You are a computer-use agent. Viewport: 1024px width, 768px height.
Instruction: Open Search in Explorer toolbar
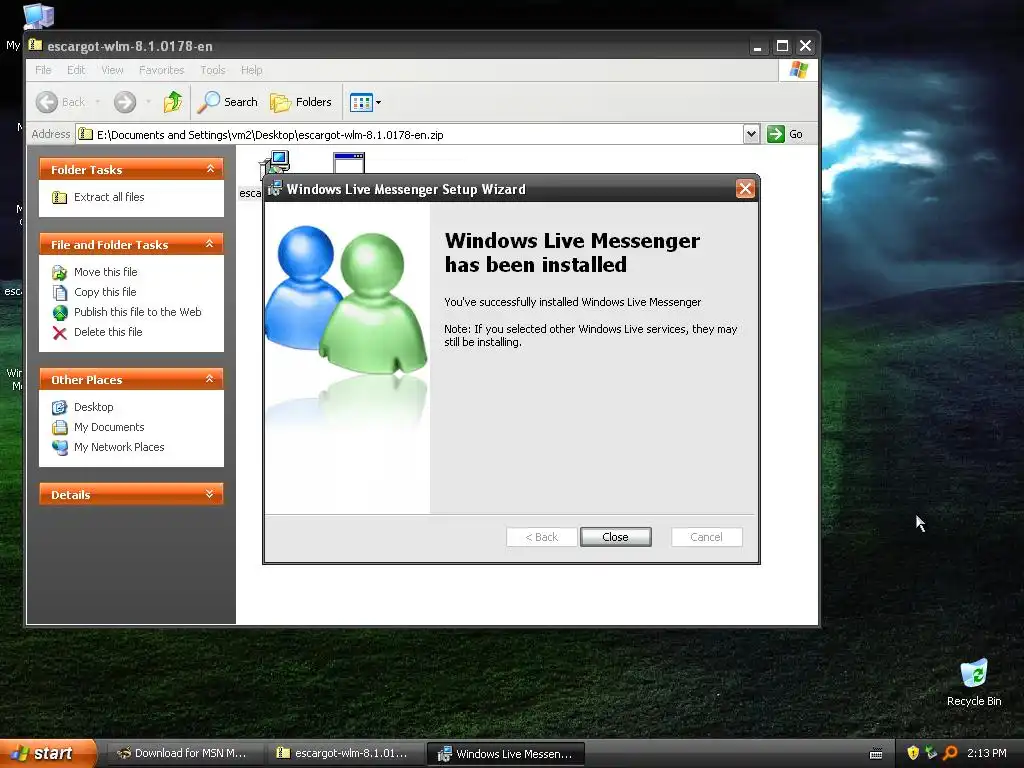point(227,102)
